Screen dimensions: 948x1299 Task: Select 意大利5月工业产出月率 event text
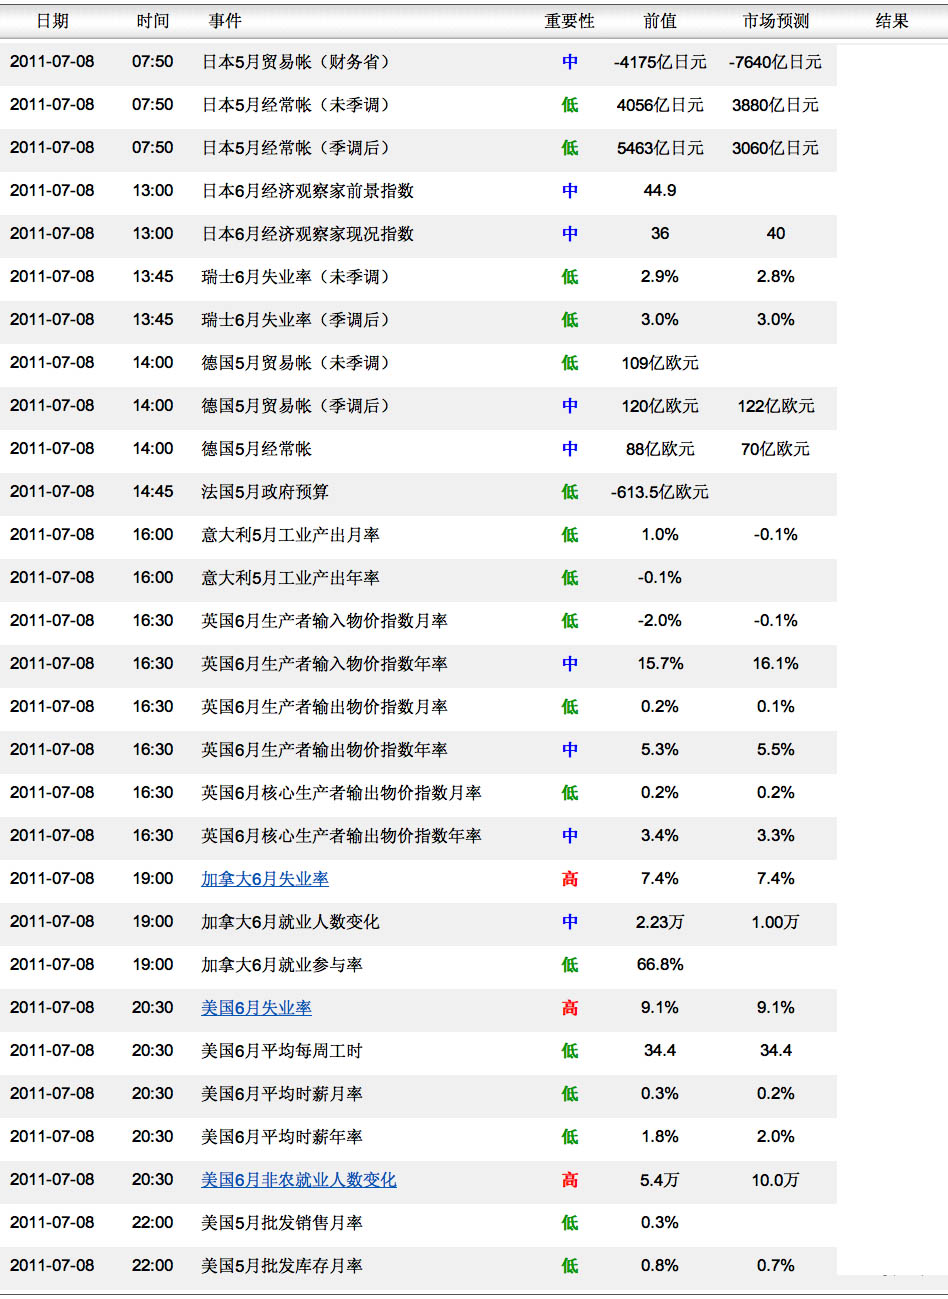point(291,535)
